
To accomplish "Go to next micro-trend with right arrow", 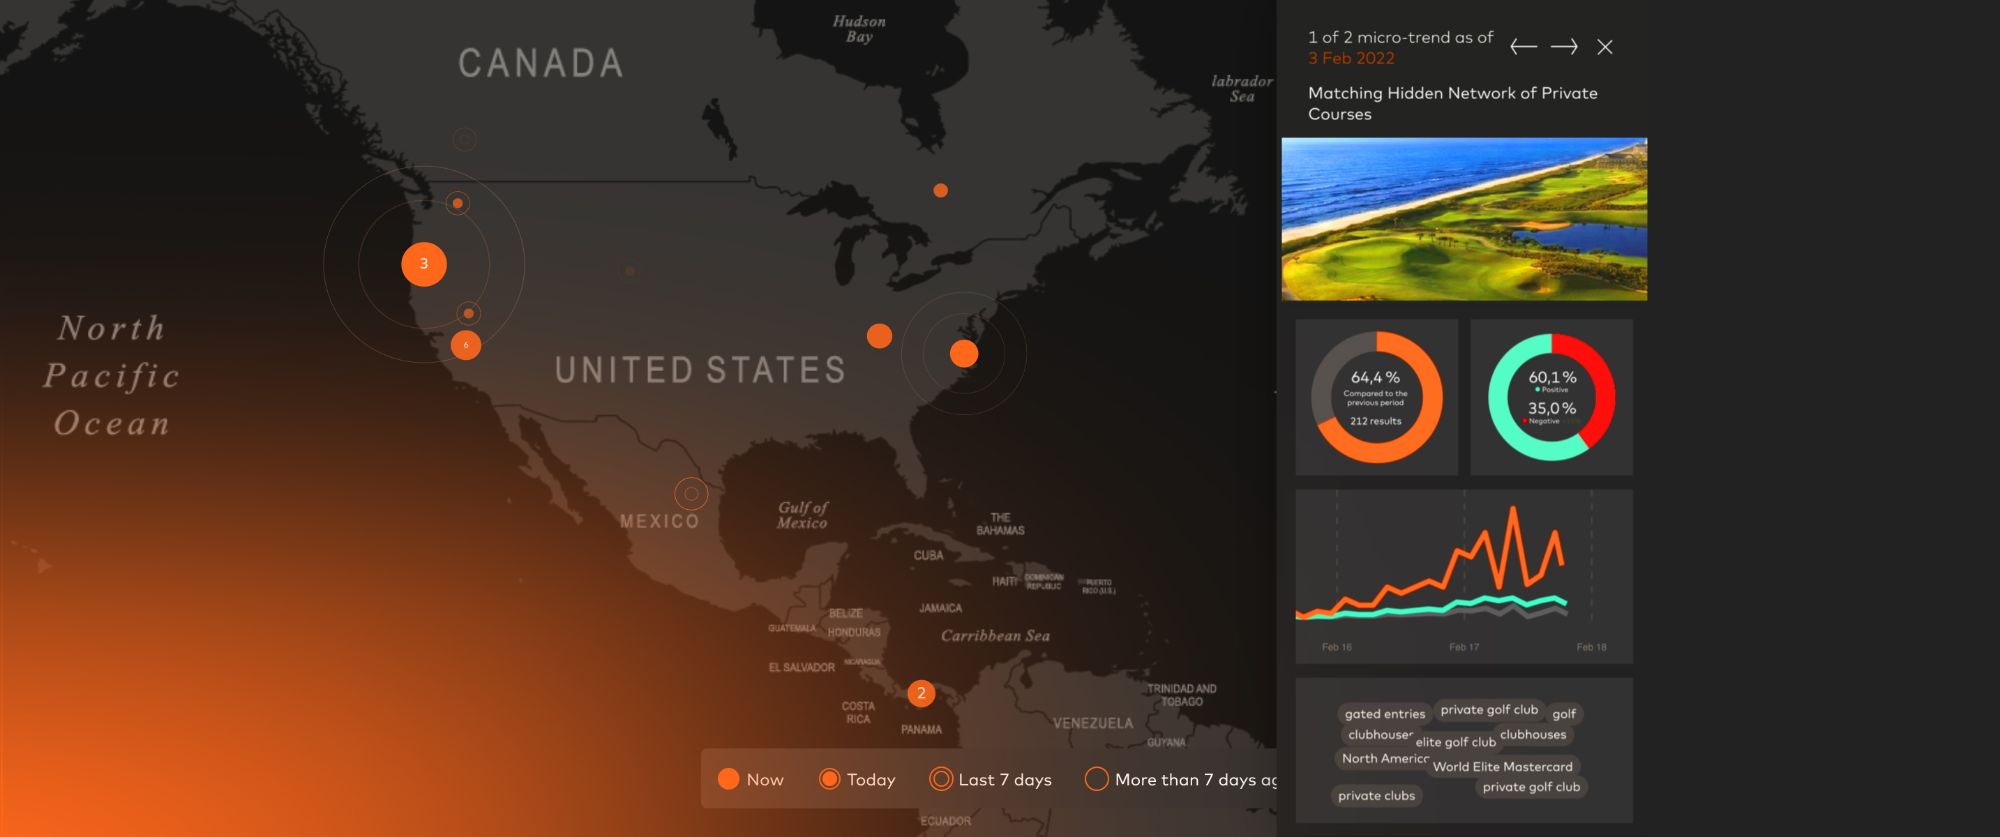I will point(1564,47).
